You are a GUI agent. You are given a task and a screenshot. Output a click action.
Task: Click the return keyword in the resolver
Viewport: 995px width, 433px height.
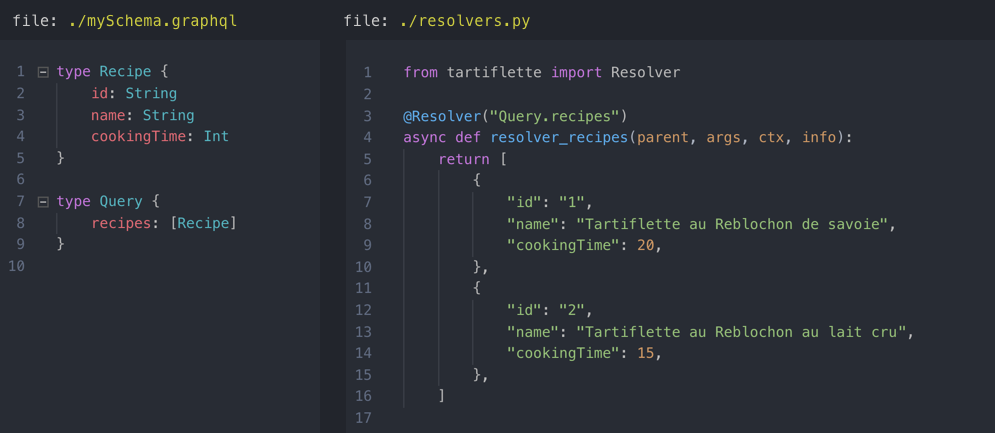(464, 159)
